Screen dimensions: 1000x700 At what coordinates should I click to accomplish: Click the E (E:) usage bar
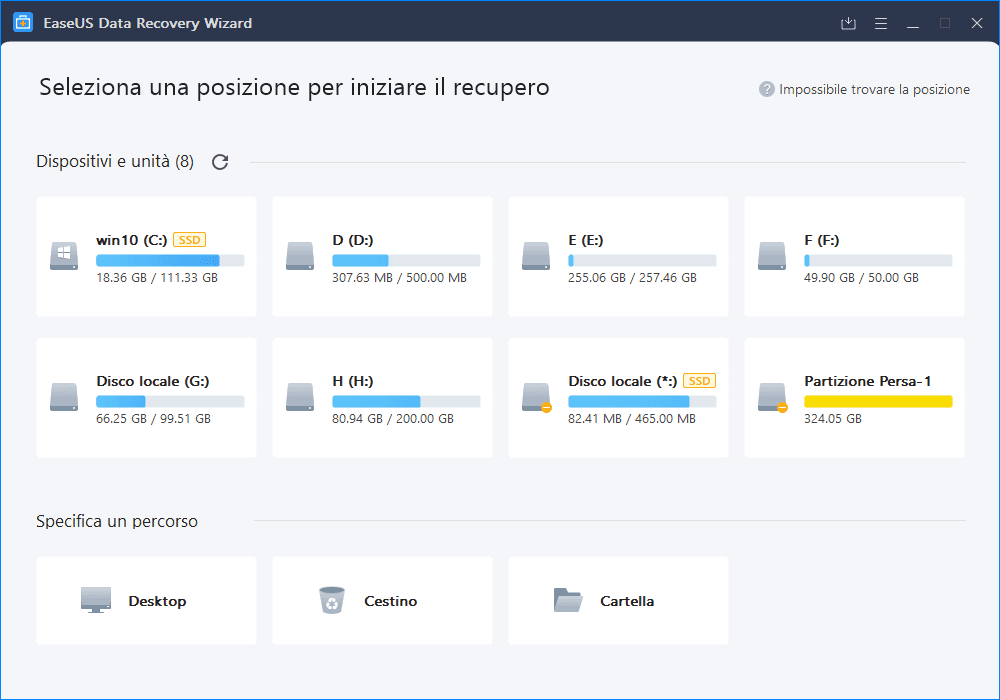pyautogui.click(x=642, y=260)
